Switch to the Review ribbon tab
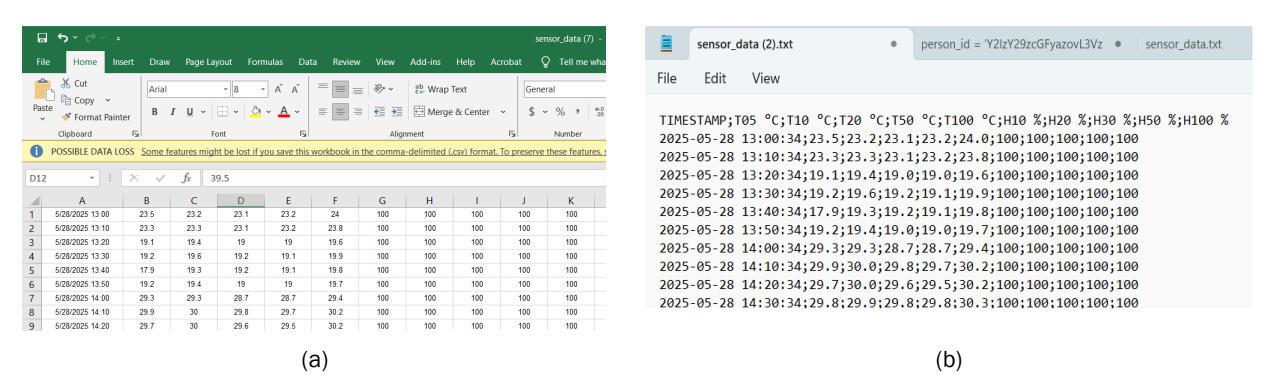This screenshot has width=1283, height=390. [x=346, y=62]
